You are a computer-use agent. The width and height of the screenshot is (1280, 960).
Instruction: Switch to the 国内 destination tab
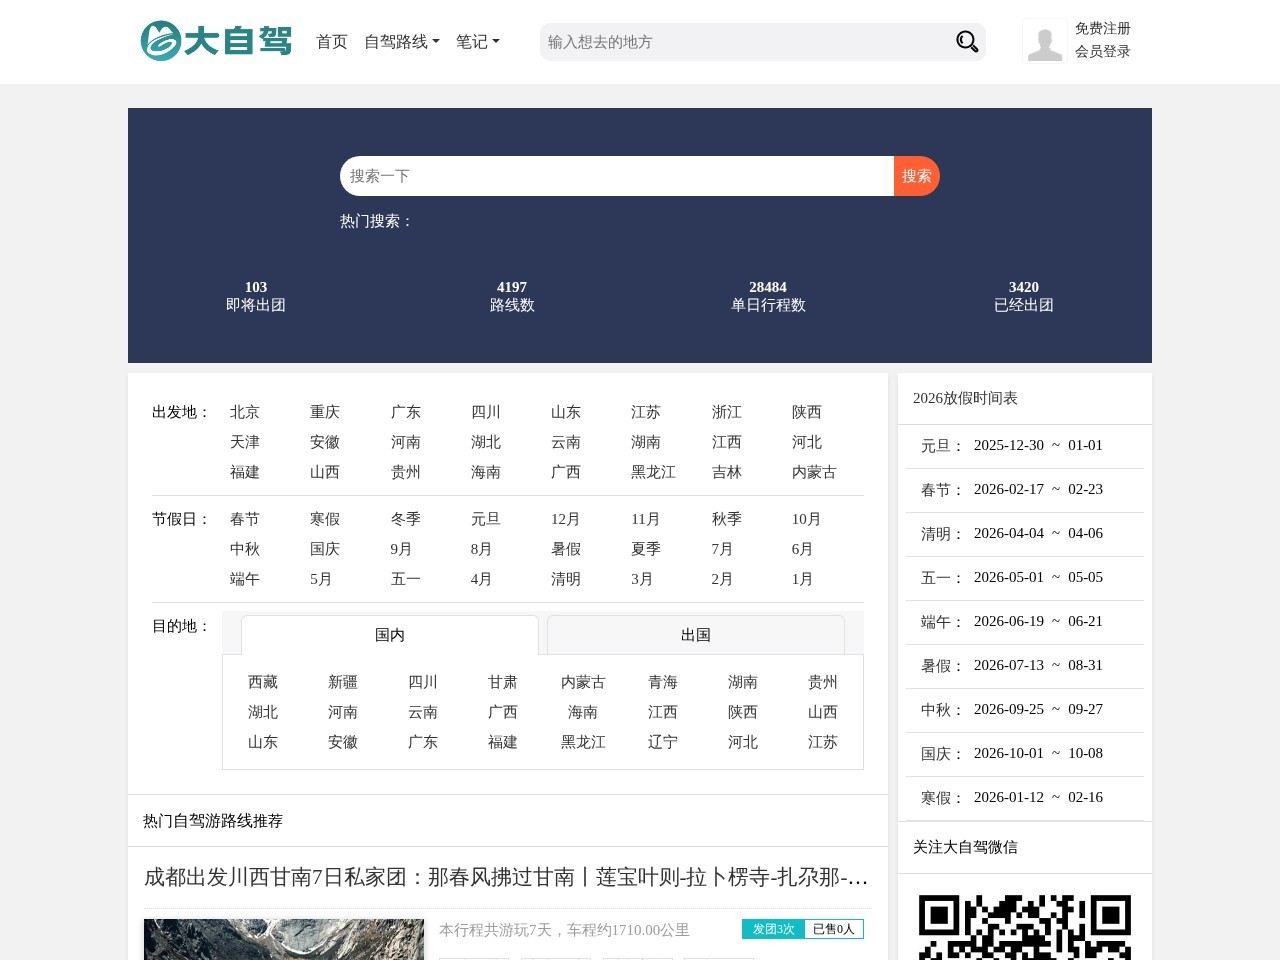point(389,635)
